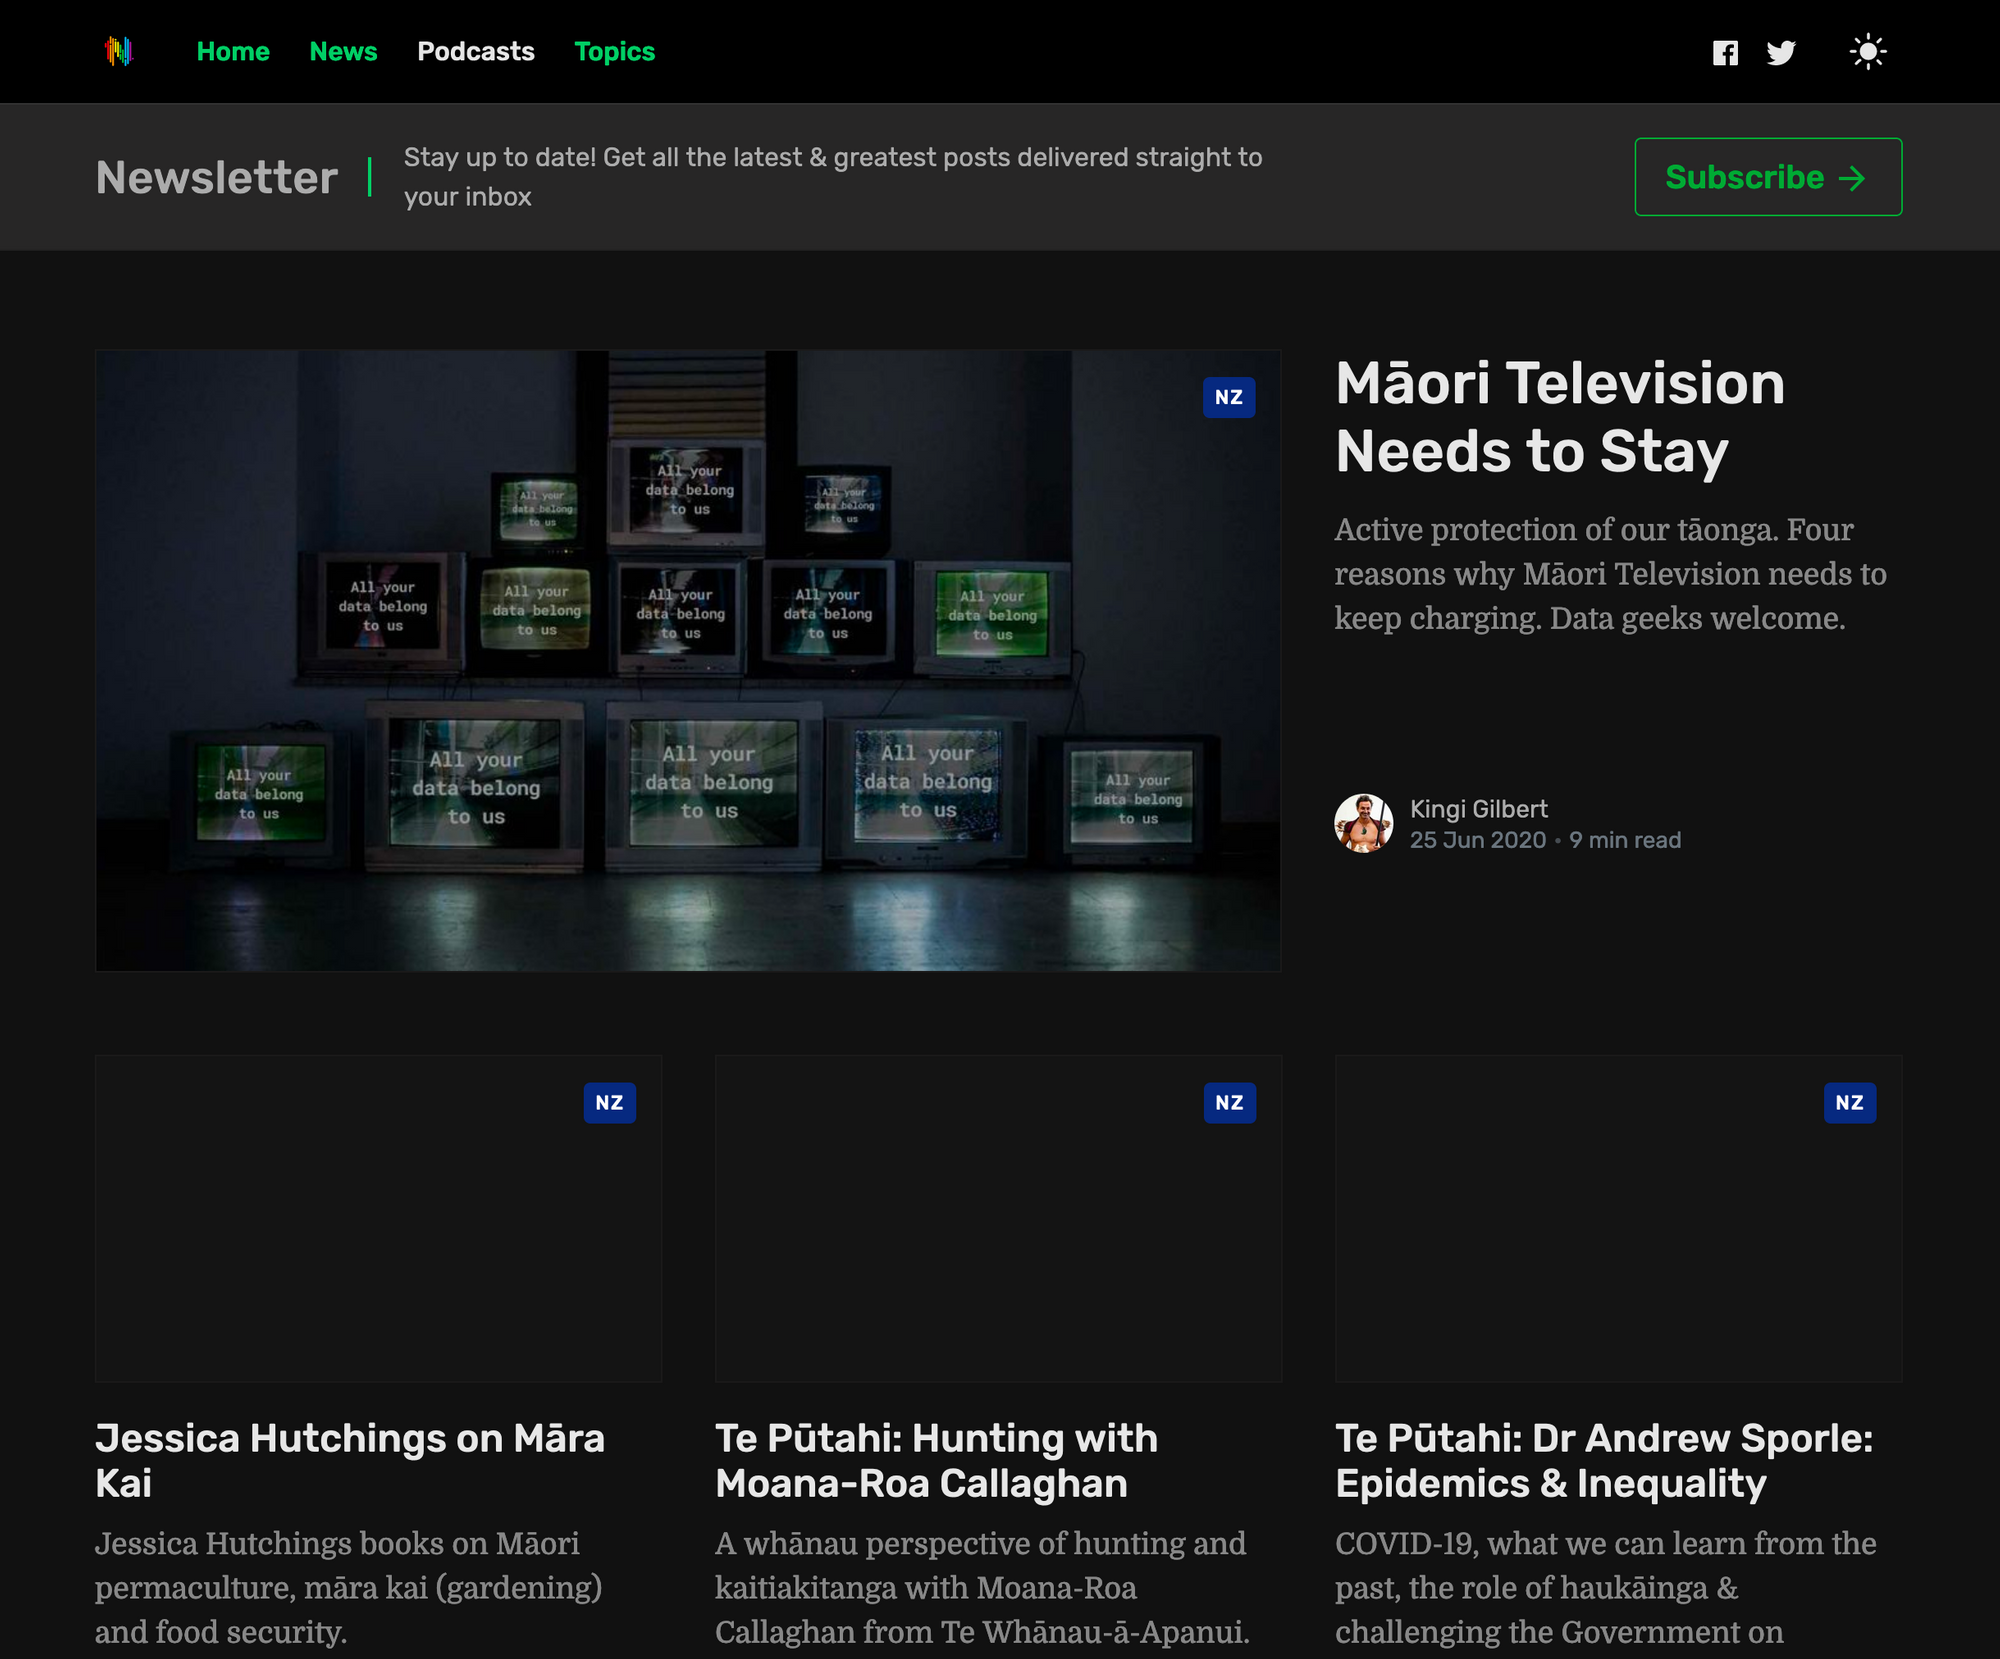This screenshot has width=2000, height=1659.
Task: Open Dr Andrew Sporle Epidemics & Inequality title
Action: (x=1604, y=1460)
